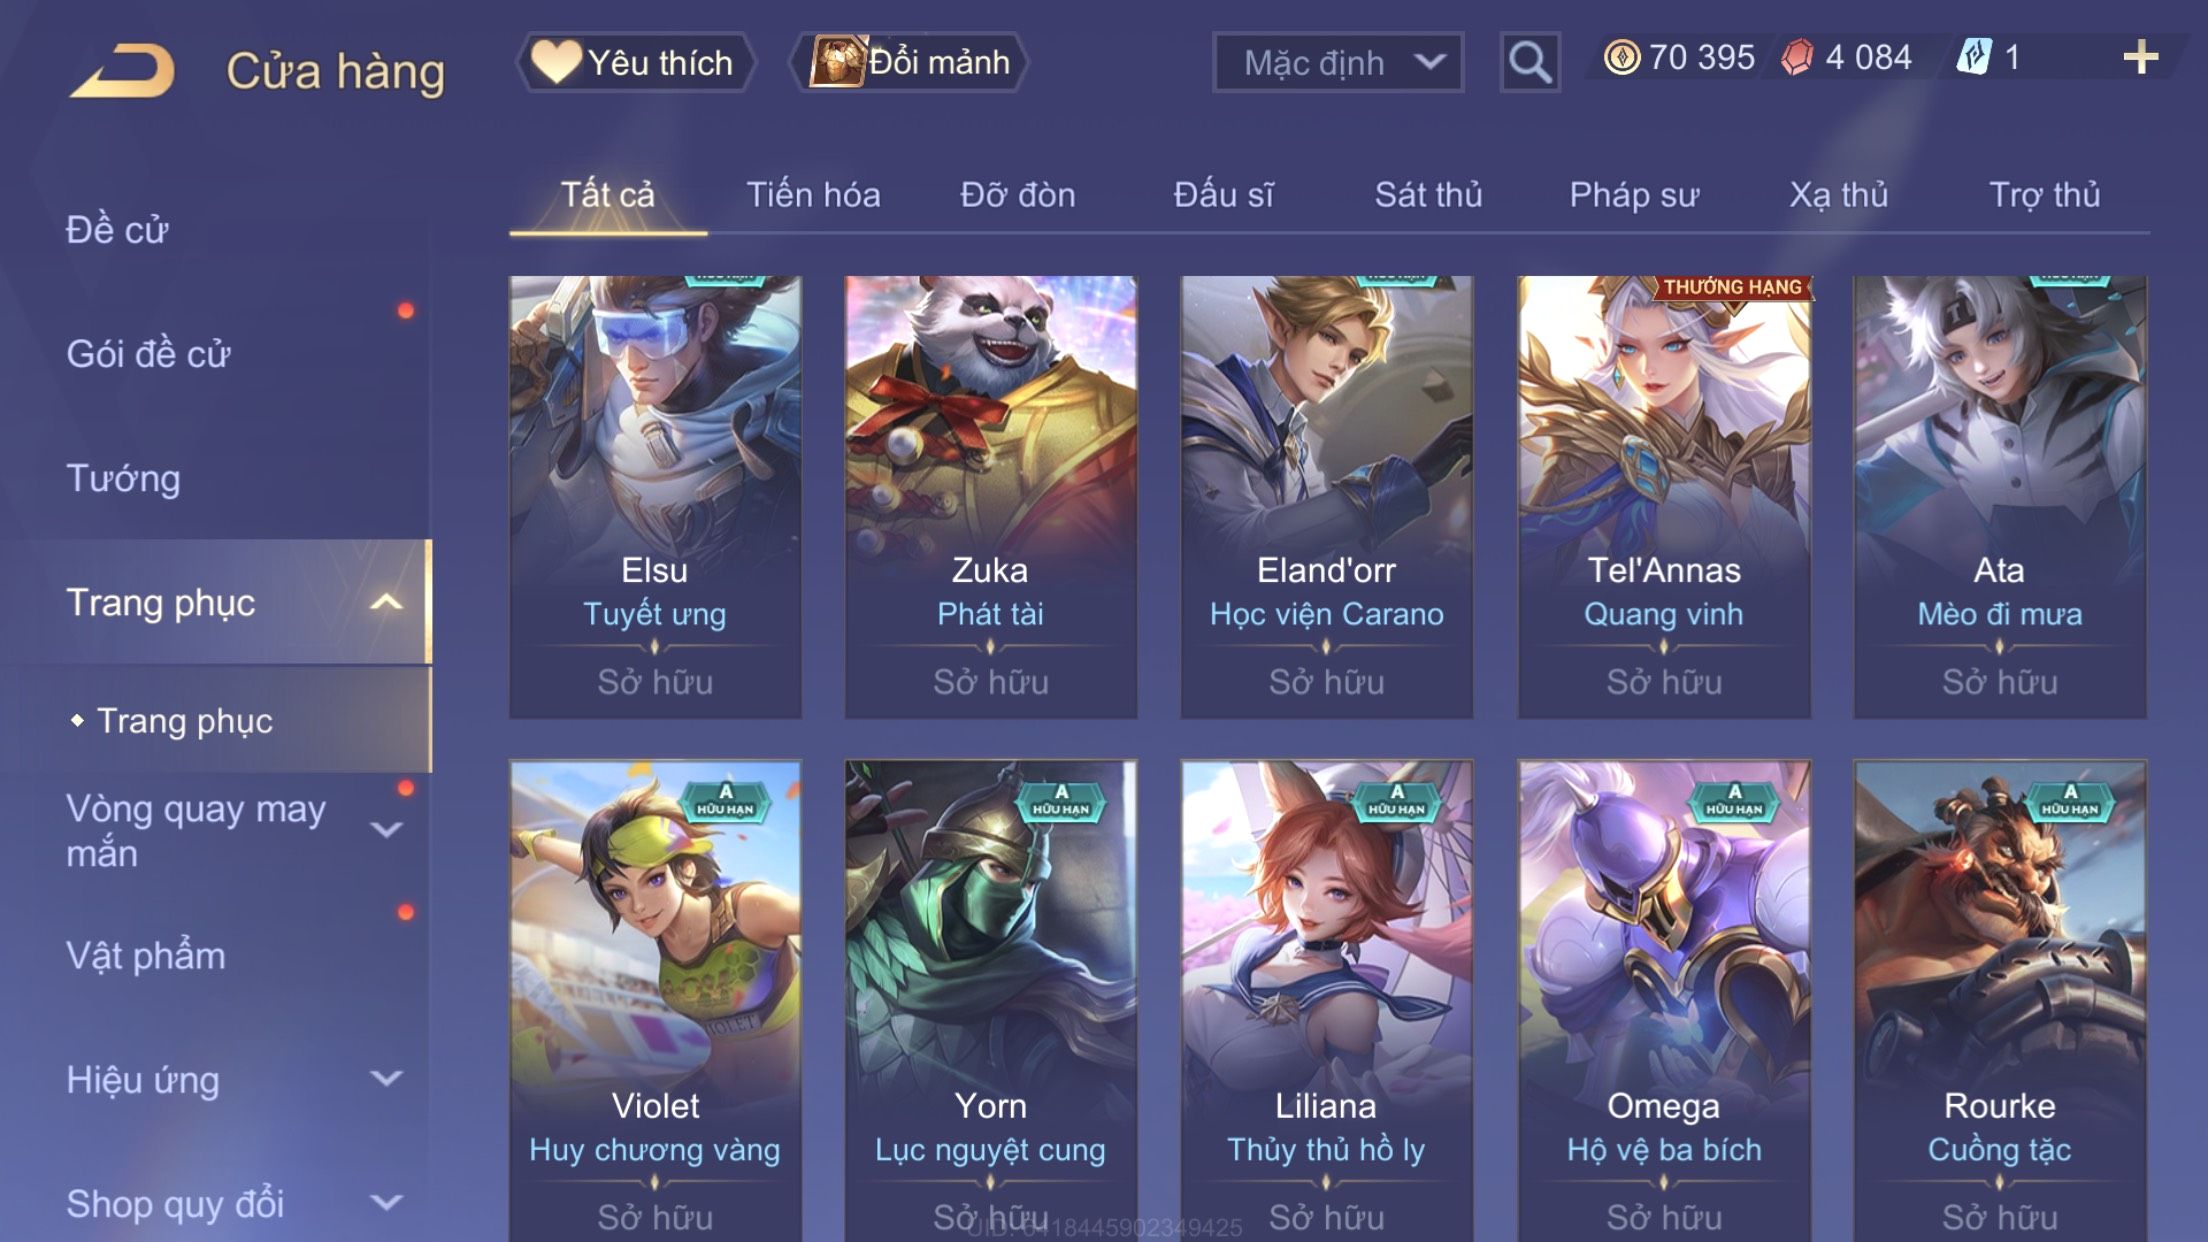Switch to the Pháp sư tab
The height and width of the screenshot is (1242, 2208).
[x=1634, y=195]
